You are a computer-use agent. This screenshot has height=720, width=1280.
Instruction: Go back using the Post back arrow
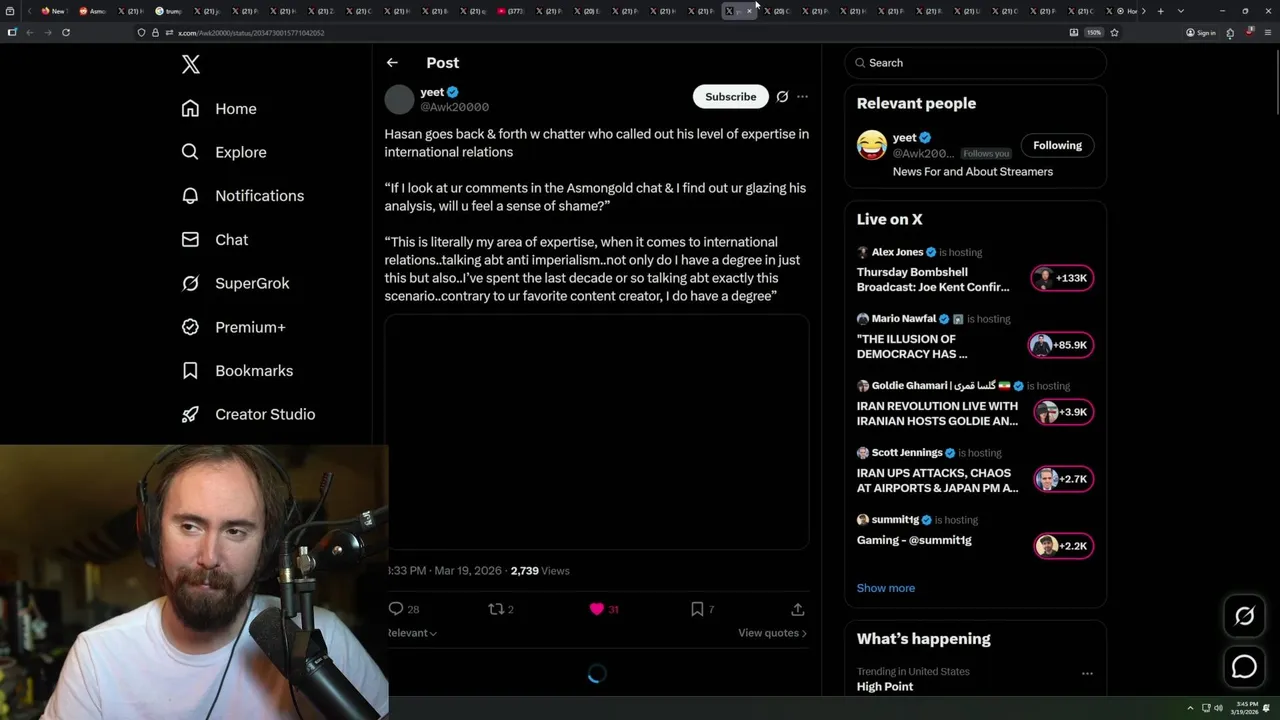click(392, 62)
